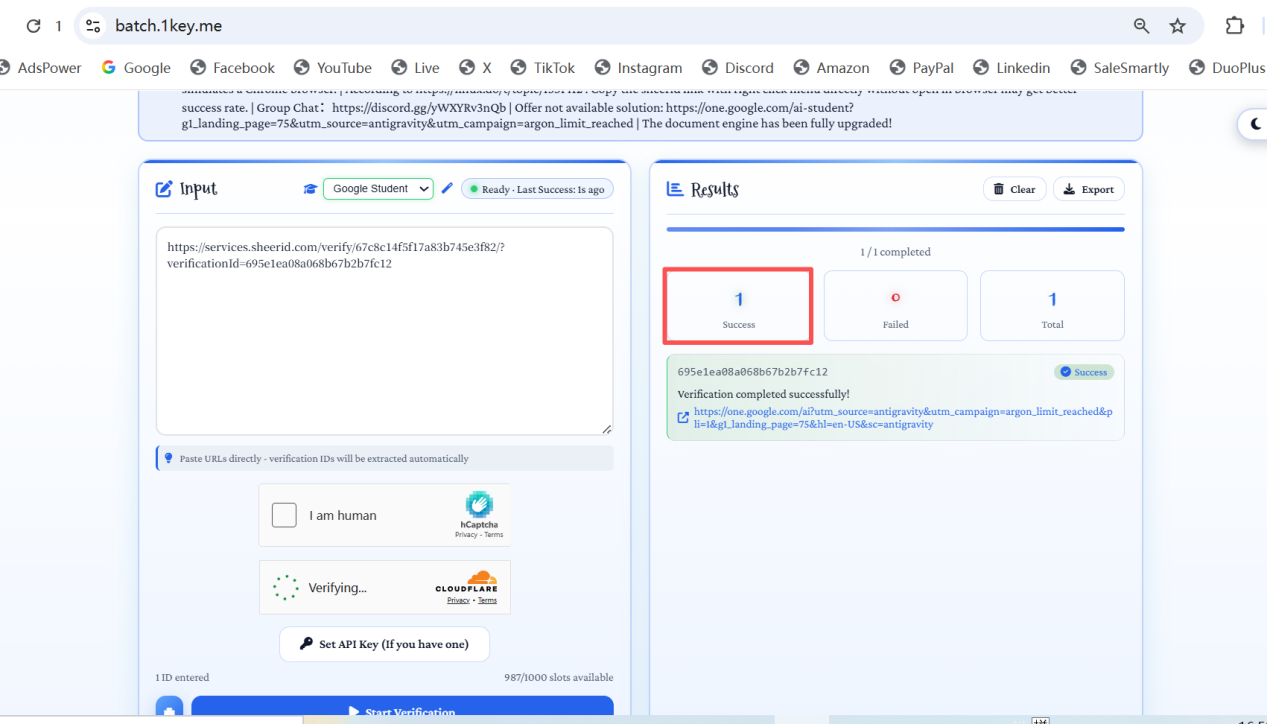
Task: Click the '1 ID entered' counter text
Action: point(183,677)
